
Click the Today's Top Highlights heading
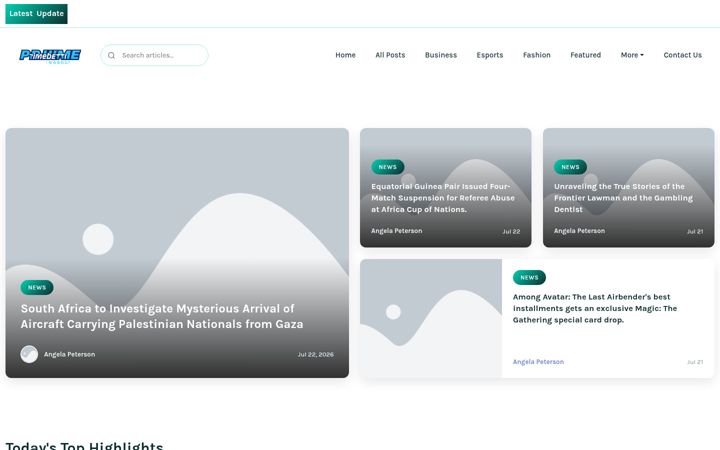pos(84,445)
